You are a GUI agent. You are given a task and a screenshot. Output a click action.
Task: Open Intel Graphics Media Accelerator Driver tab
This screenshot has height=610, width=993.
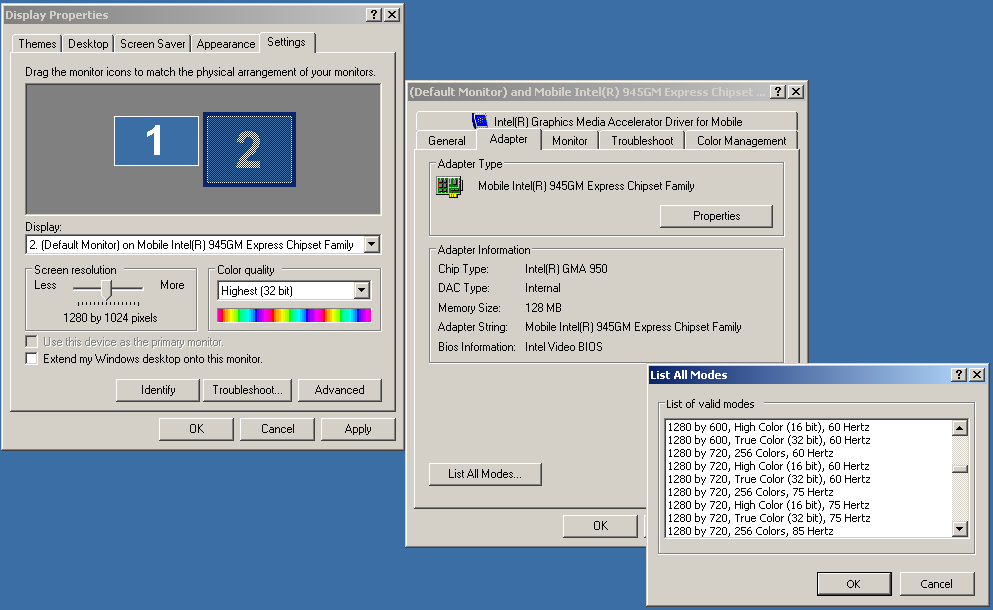click(x=607, y=121)
